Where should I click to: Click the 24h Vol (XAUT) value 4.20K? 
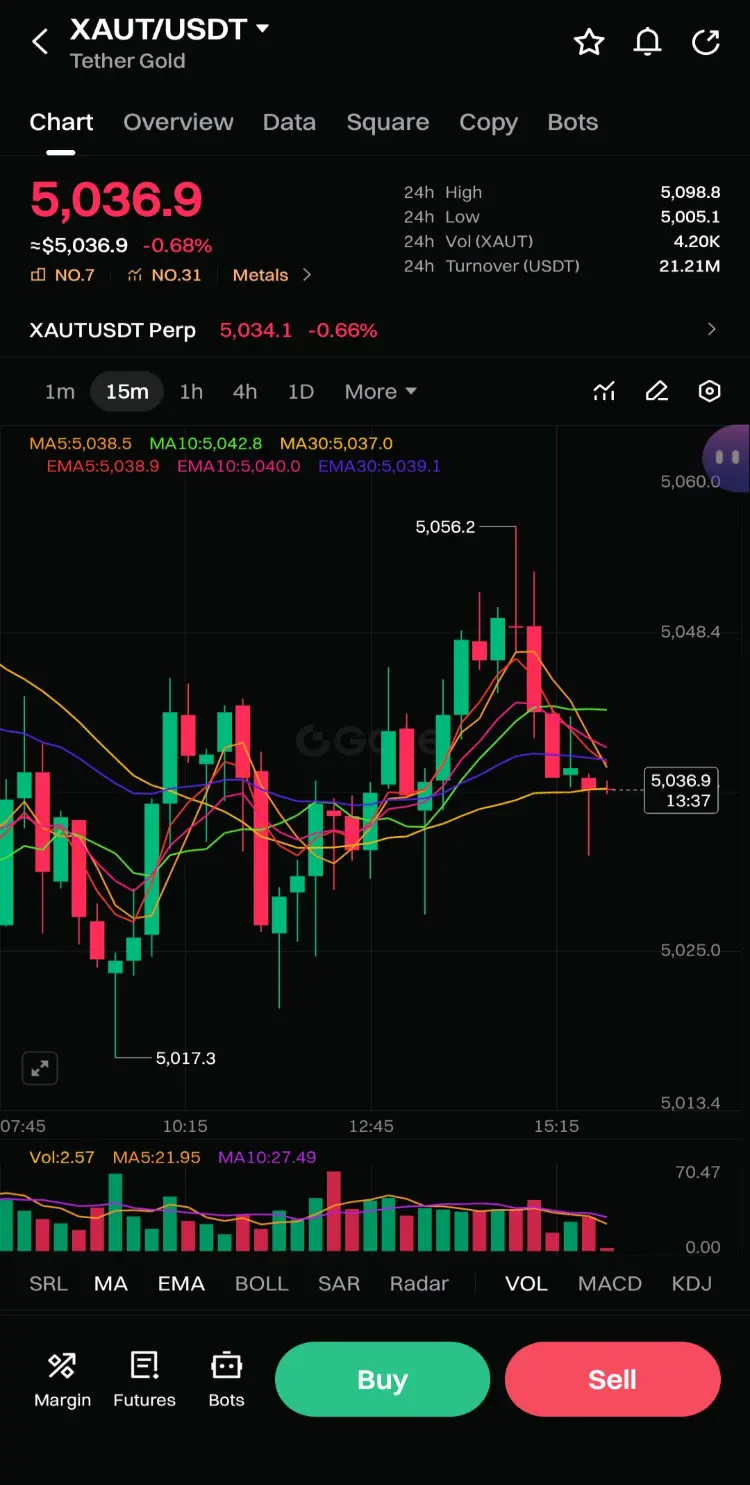pos(697,241)
